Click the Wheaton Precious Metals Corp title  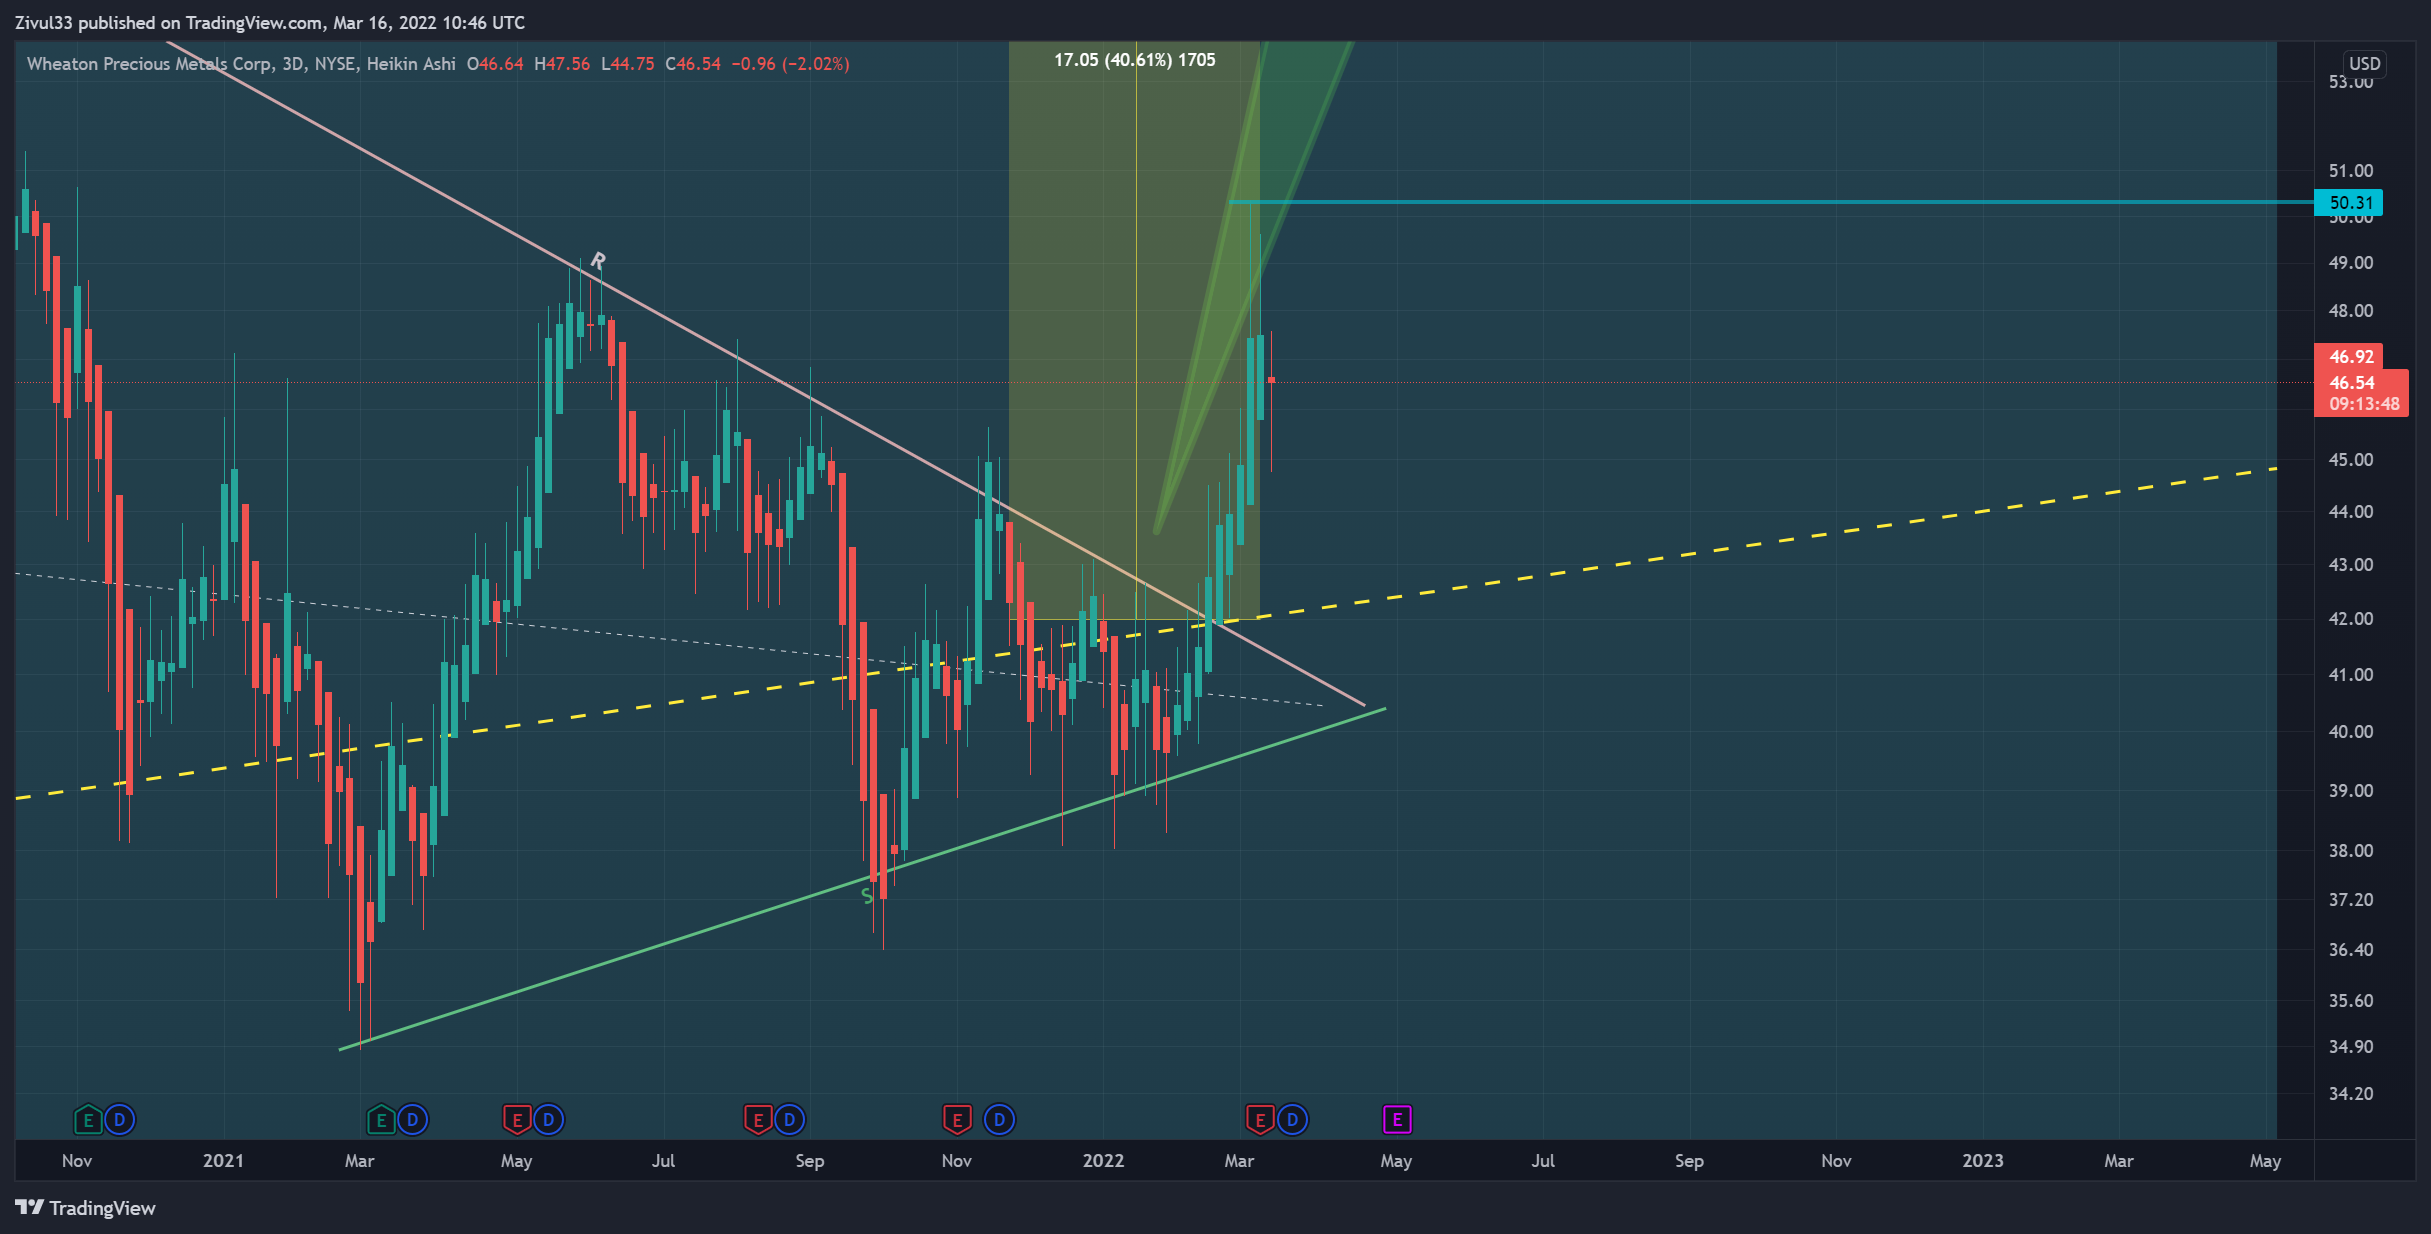[149, 64]
